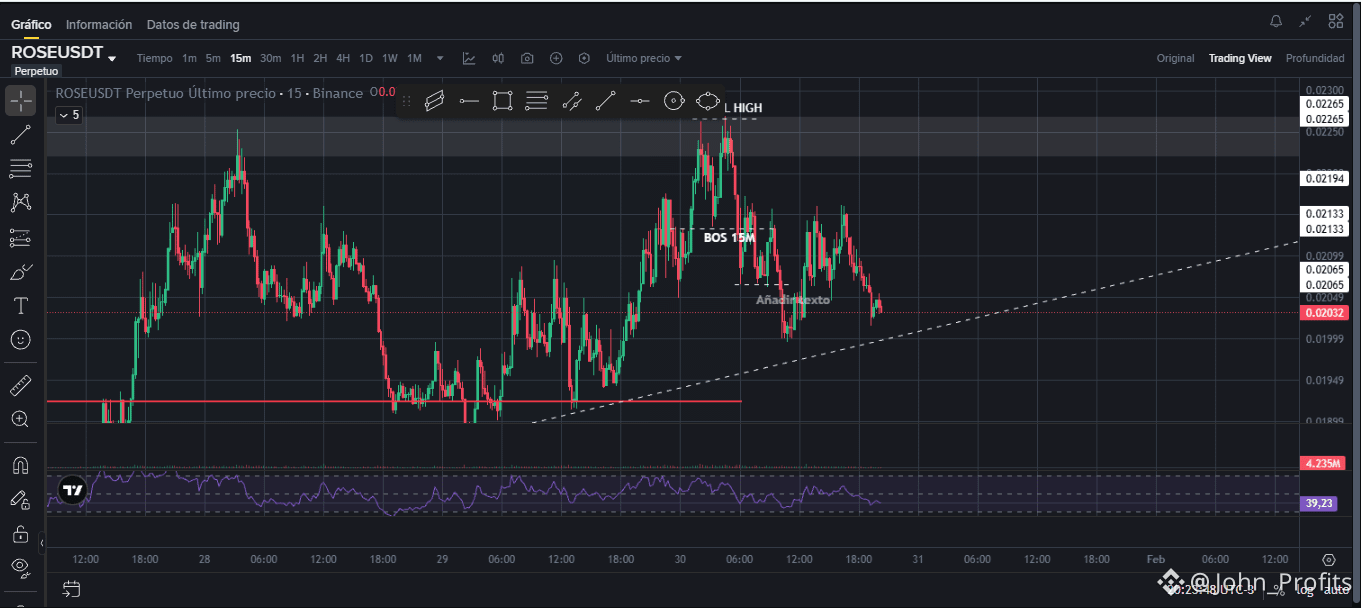Open the time axis settings hexagon icon

tap(1329, 560)
